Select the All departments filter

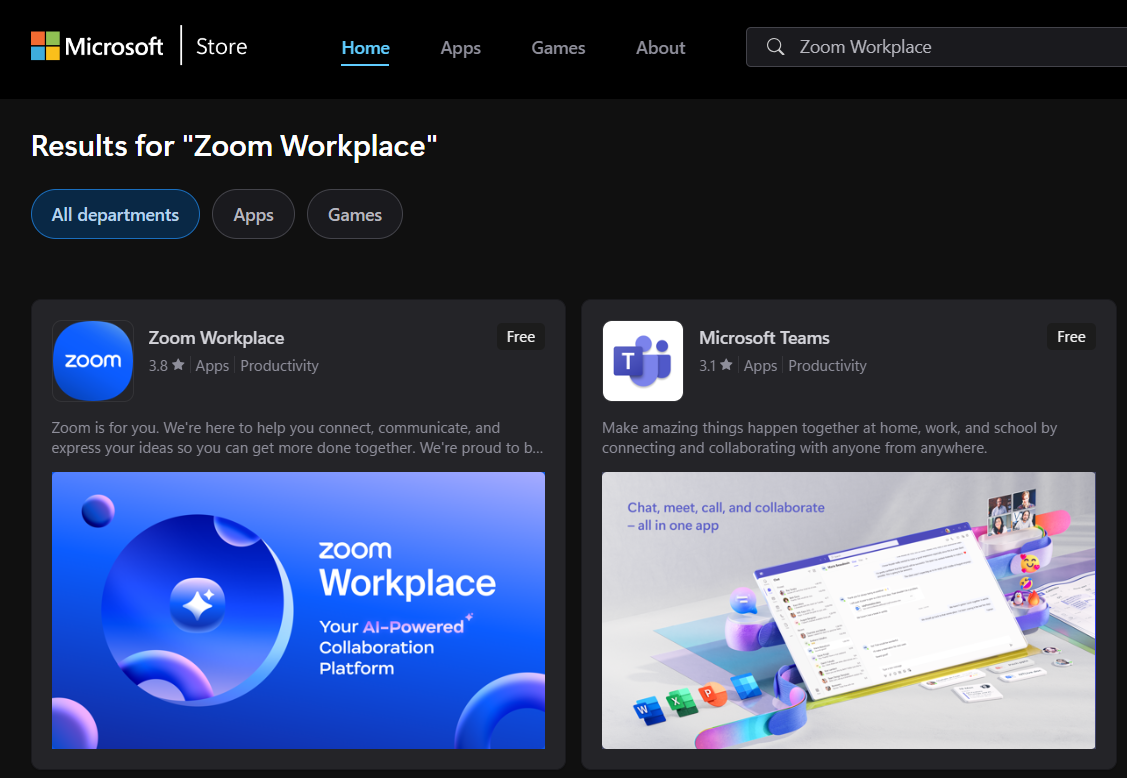tap(115, 214)
